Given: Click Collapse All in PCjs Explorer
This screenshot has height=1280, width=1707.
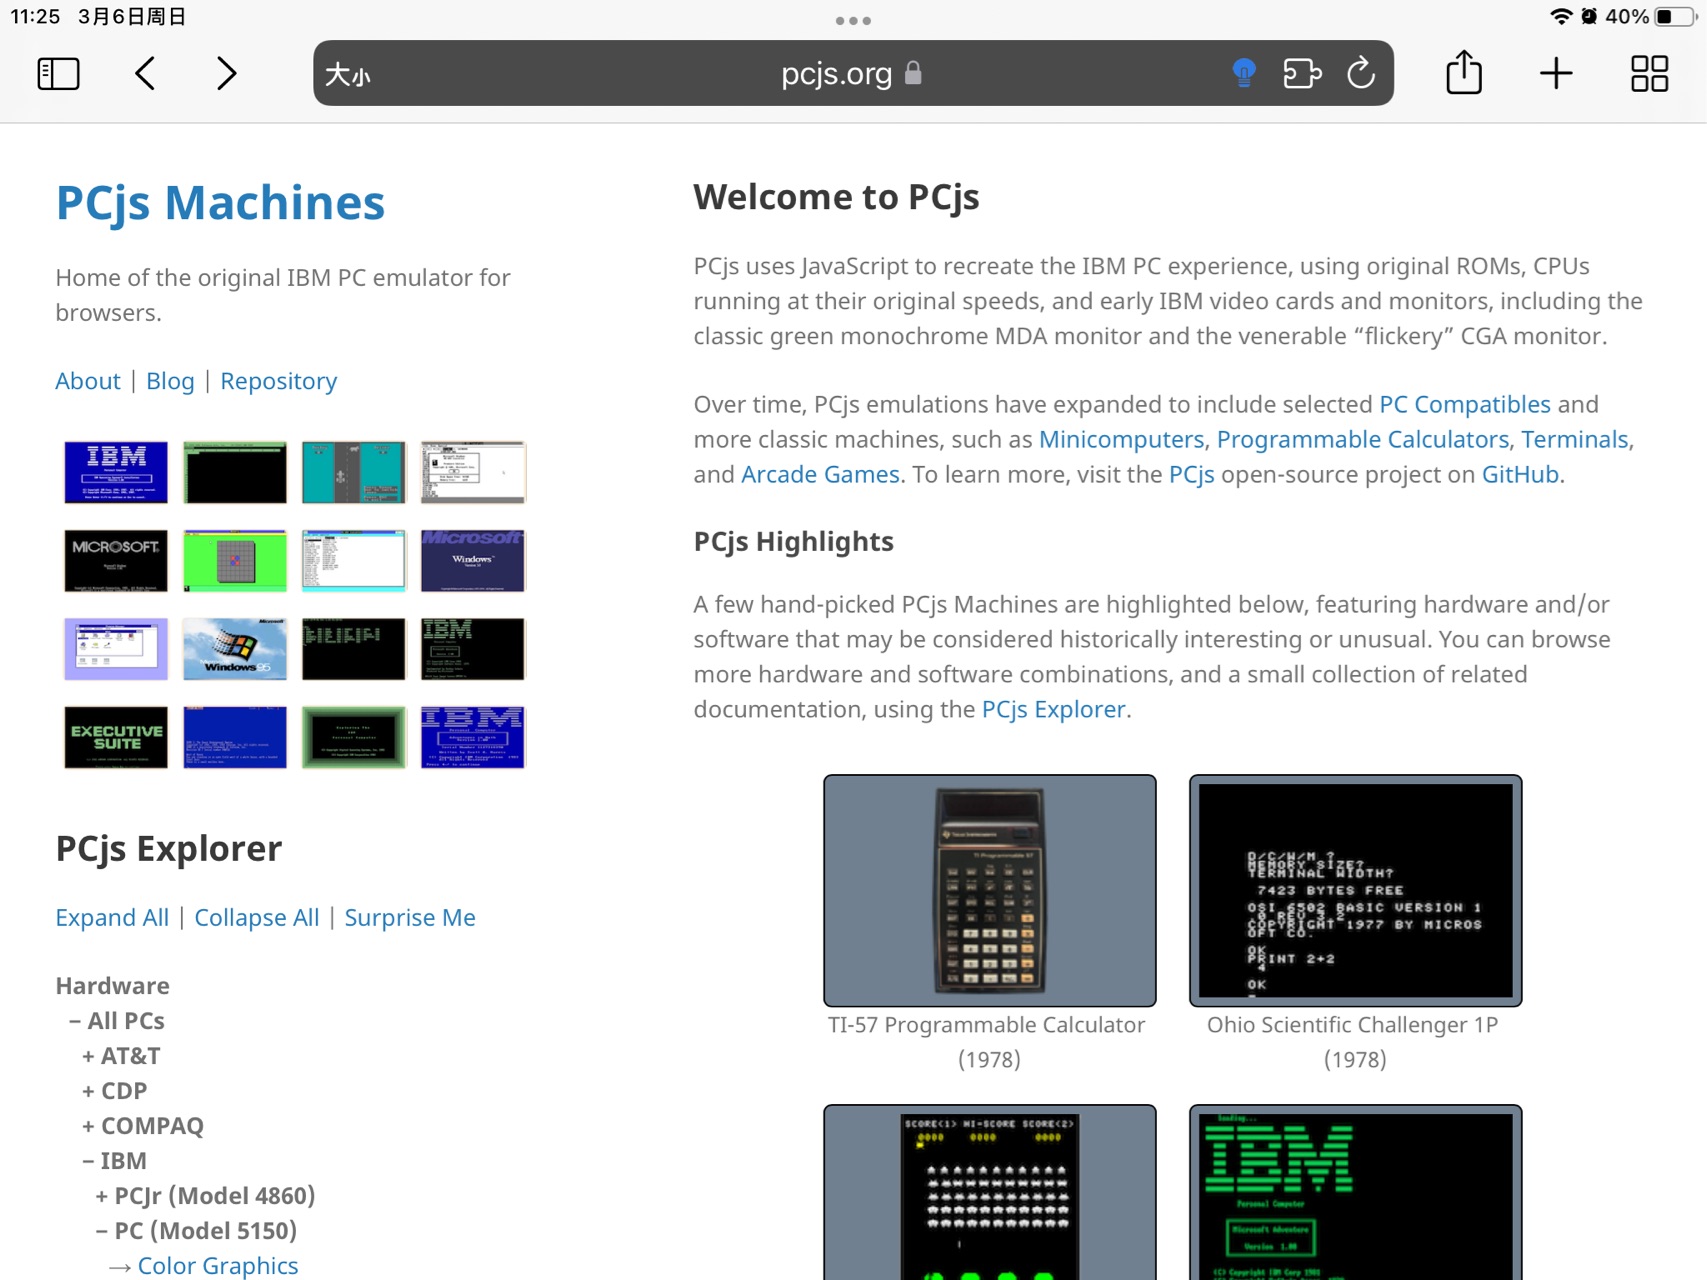Looking at the screenshot, I should pyautogui.click(x=257, y=918).
